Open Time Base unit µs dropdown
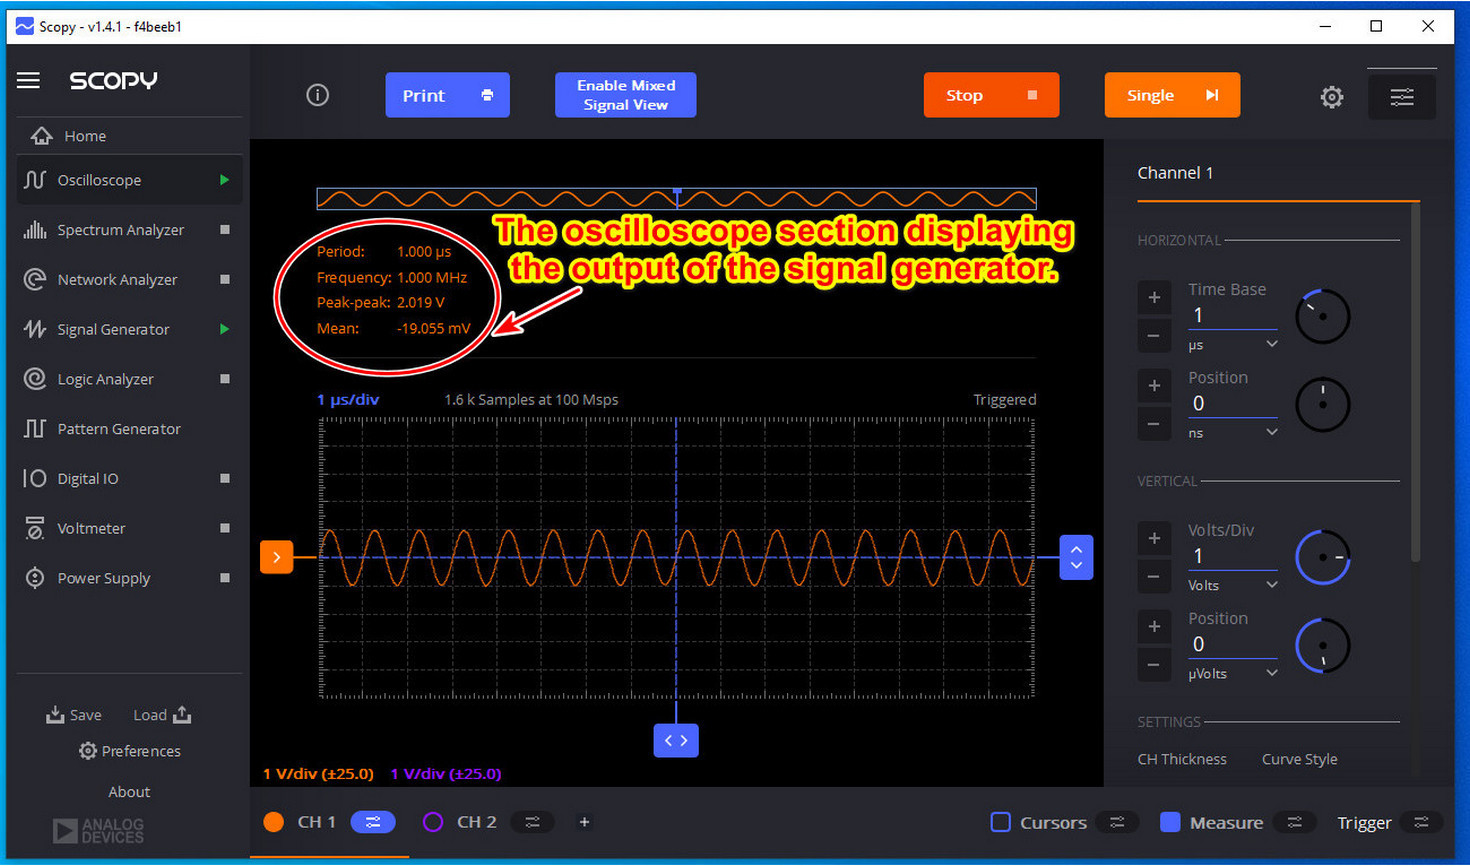This screenshot has height=866, width=1470. [x=1232, y=344]
